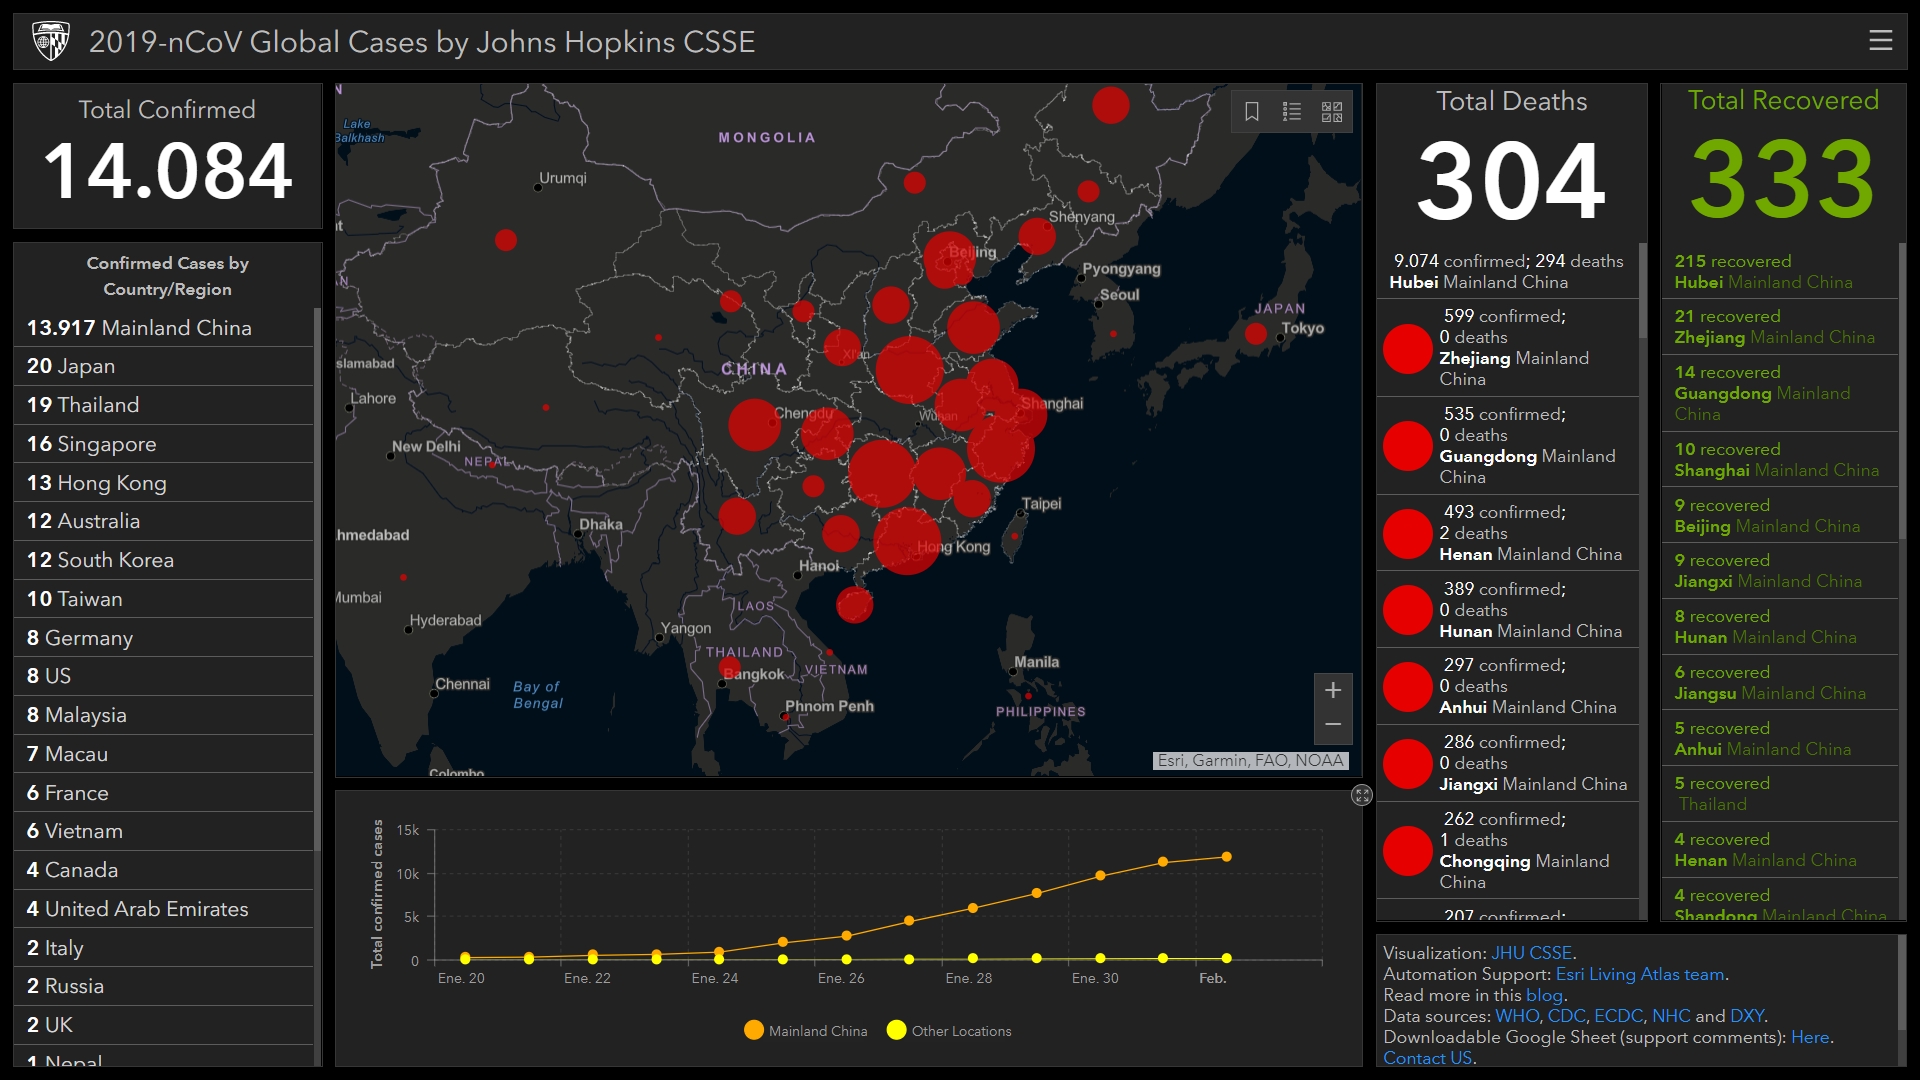
Task: Select 4 United Arab Emirates row
Action: pyautogui.click(x=163, y=909)
